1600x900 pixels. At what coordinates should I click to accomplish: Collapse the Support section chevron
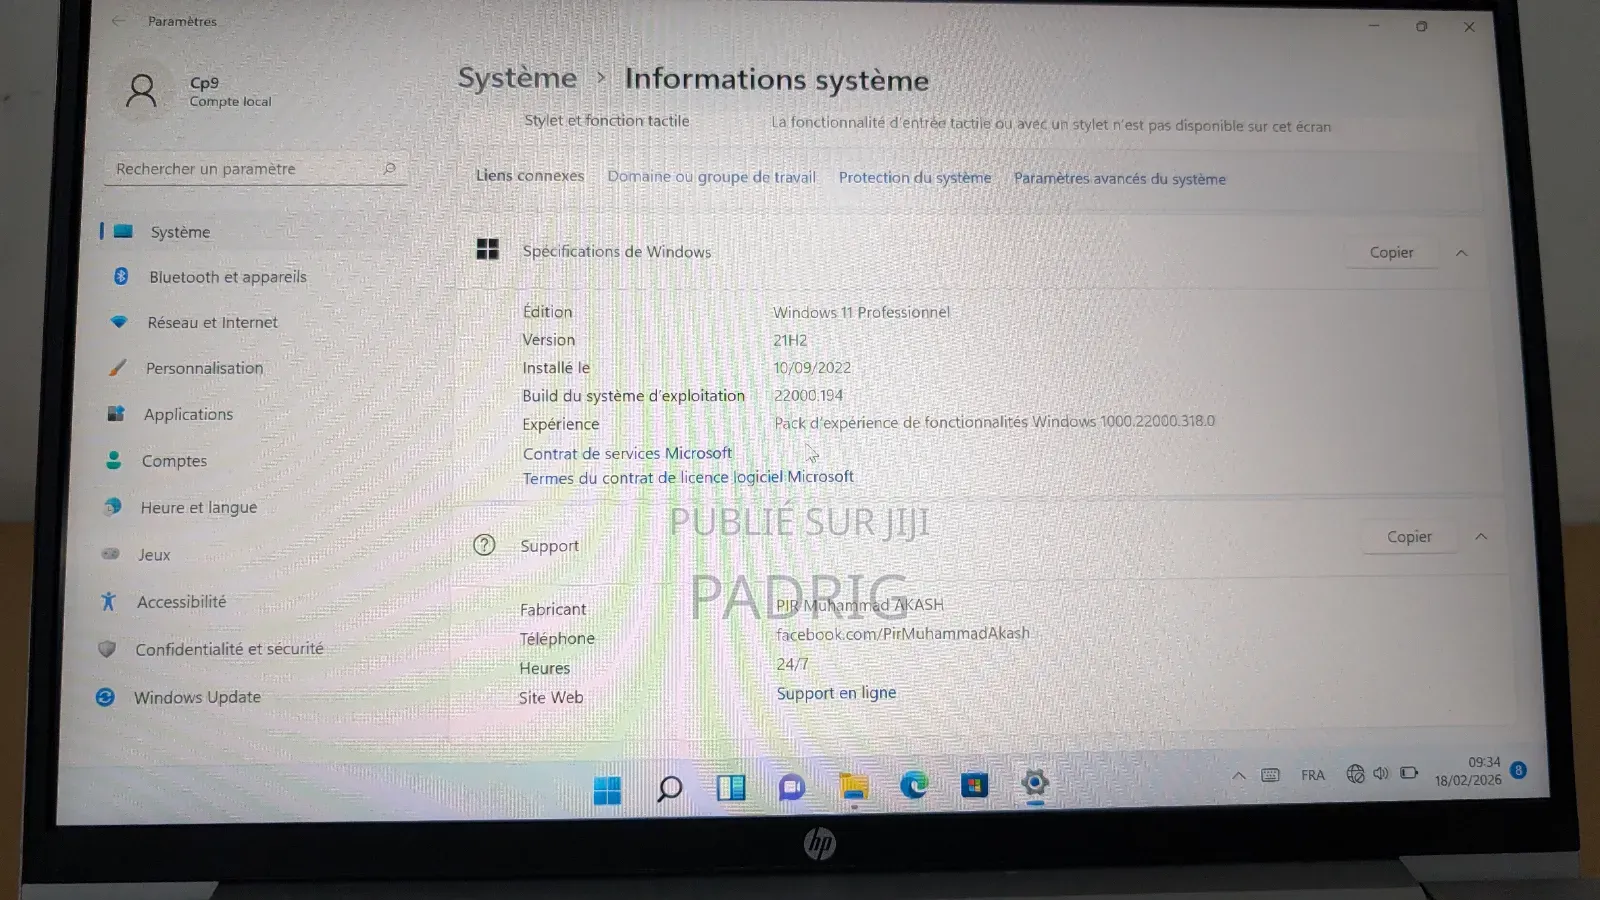click(x=1480, y=536)
